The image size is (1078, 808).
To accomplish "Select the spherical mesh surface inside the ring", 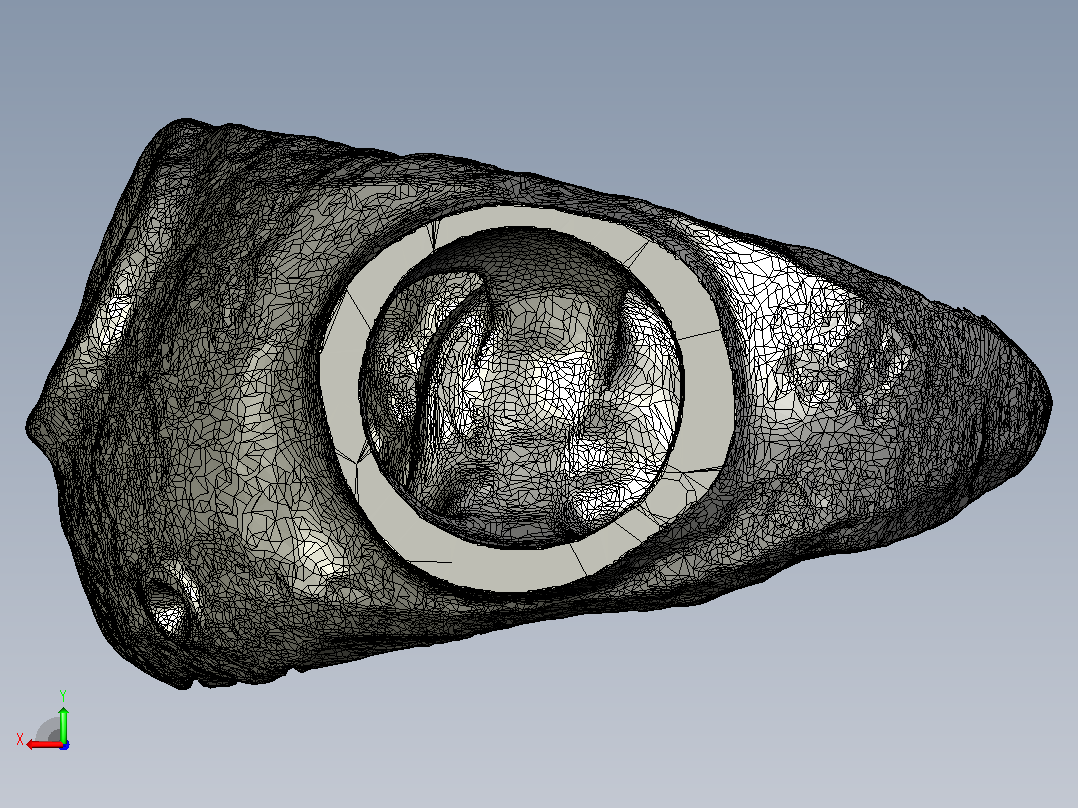I will (x=521, y=388).
